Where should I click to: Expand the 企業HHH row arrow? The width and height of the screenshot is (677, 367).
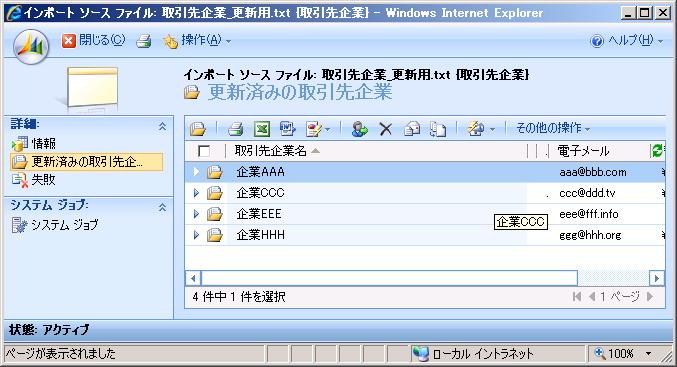[196, 235]
